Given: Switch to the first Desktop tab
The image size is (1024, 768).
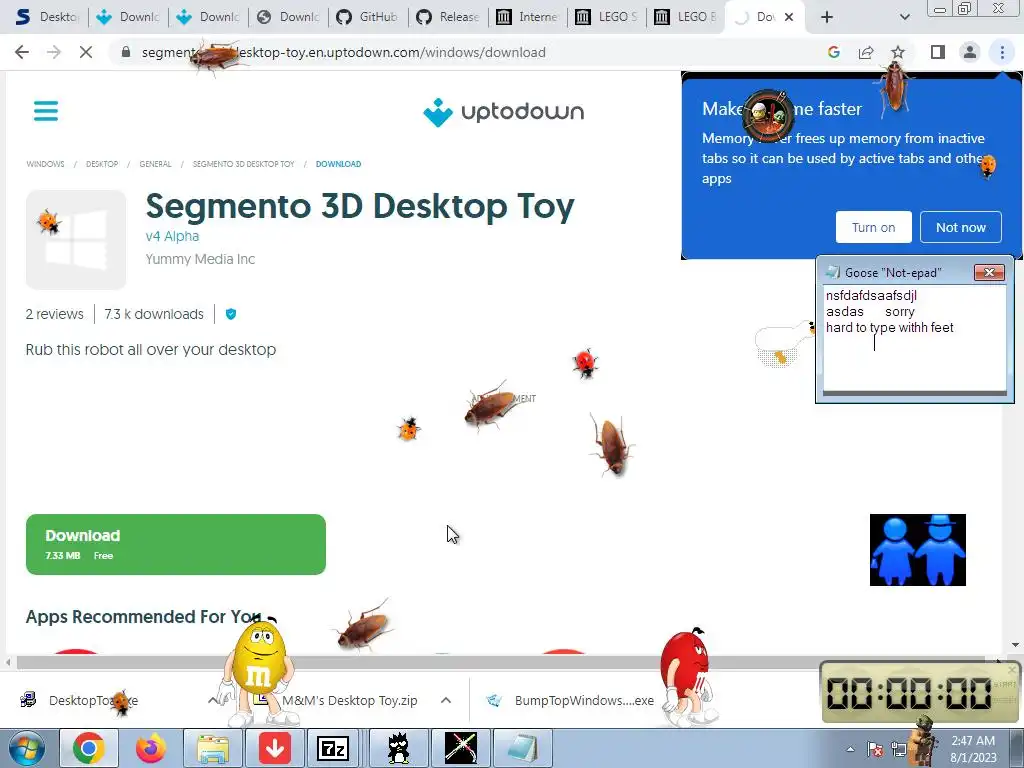Looking at the screenshot, I should click(x=47, y=17).
